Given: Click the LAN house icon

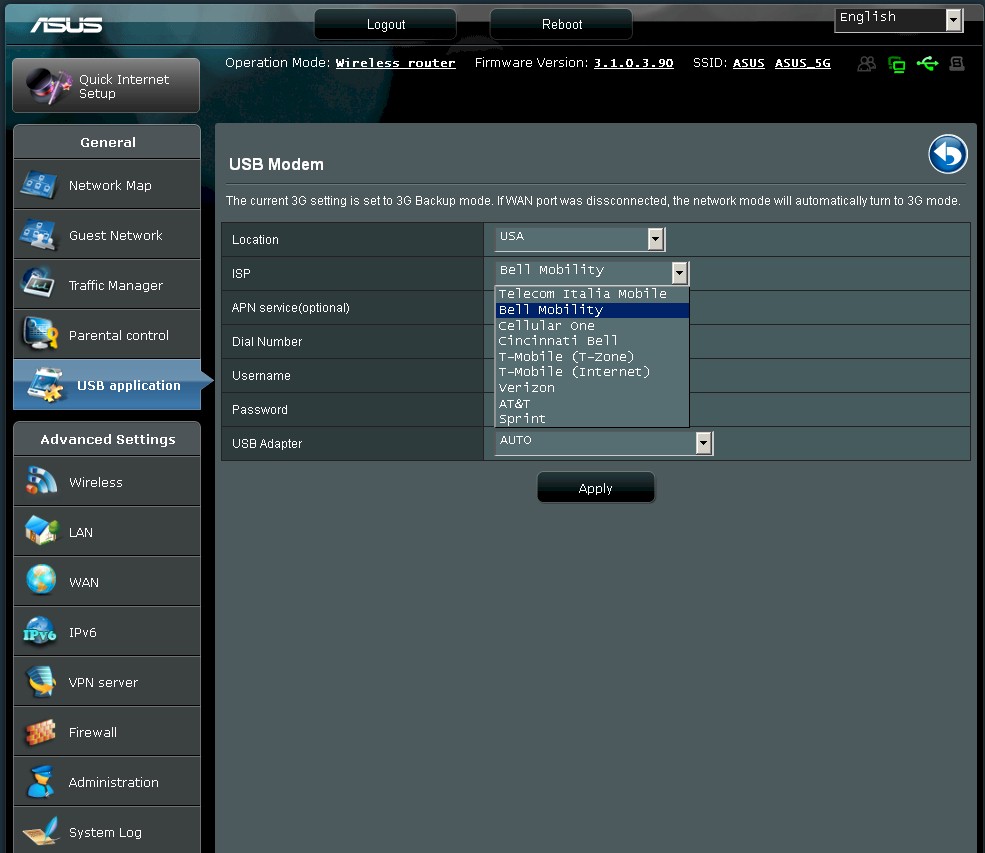Looking at the screenshot, I should pyautogui.click(x=41, y=531).
